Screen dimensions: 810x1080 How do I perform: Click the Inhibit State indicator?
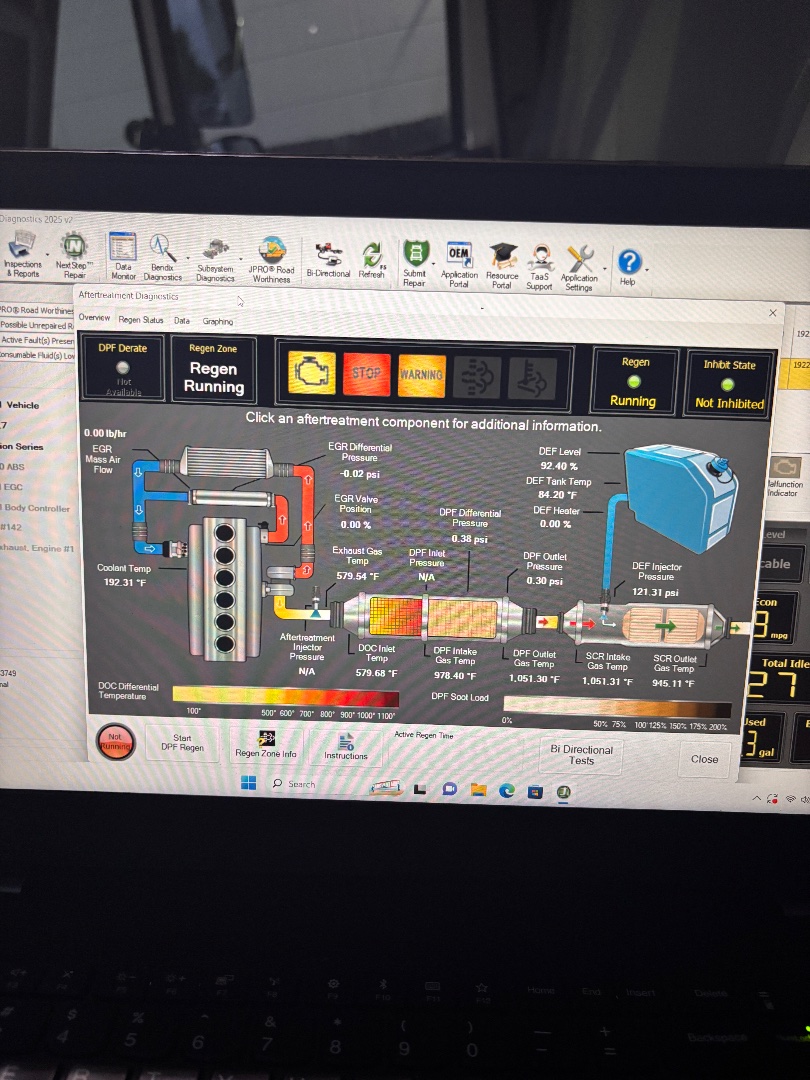pyautogui.click(x=729, y=384)
